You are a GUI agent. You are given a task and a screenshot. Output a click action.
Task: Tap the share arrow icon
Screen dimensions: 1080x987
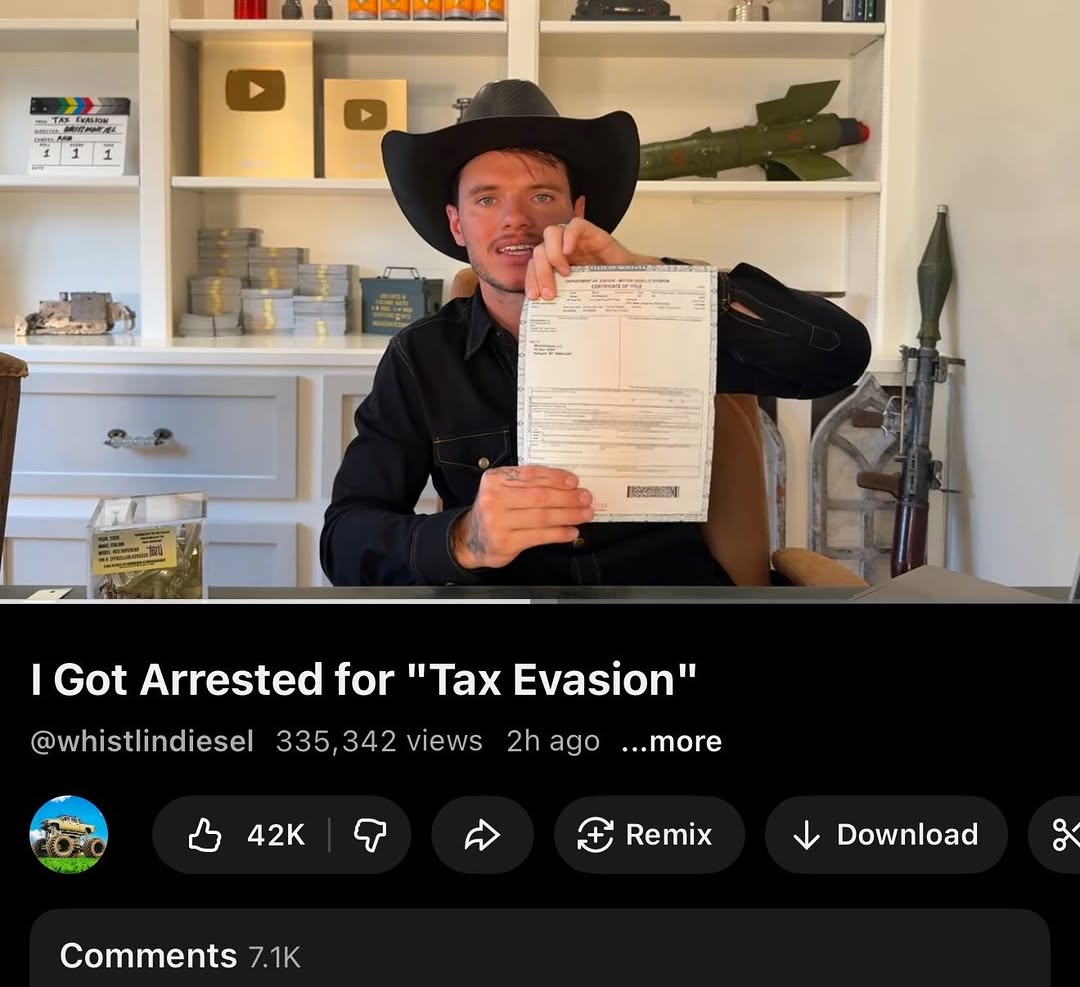(482, 835)
